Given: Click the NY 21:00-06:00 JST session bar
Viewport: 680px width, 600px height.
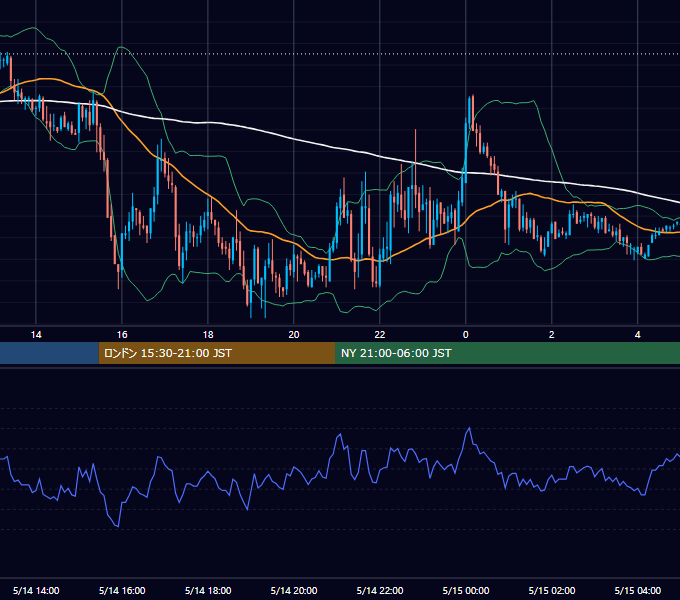Looking at the screenshot, I should tap(507, 353).
